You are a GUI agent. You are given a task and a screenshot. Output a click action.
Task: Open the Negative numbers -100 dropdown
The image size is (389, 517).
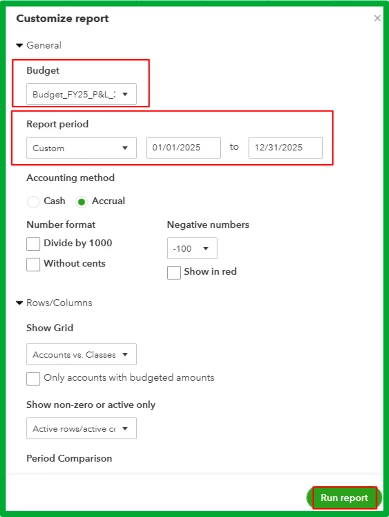(x=192, y=248)
